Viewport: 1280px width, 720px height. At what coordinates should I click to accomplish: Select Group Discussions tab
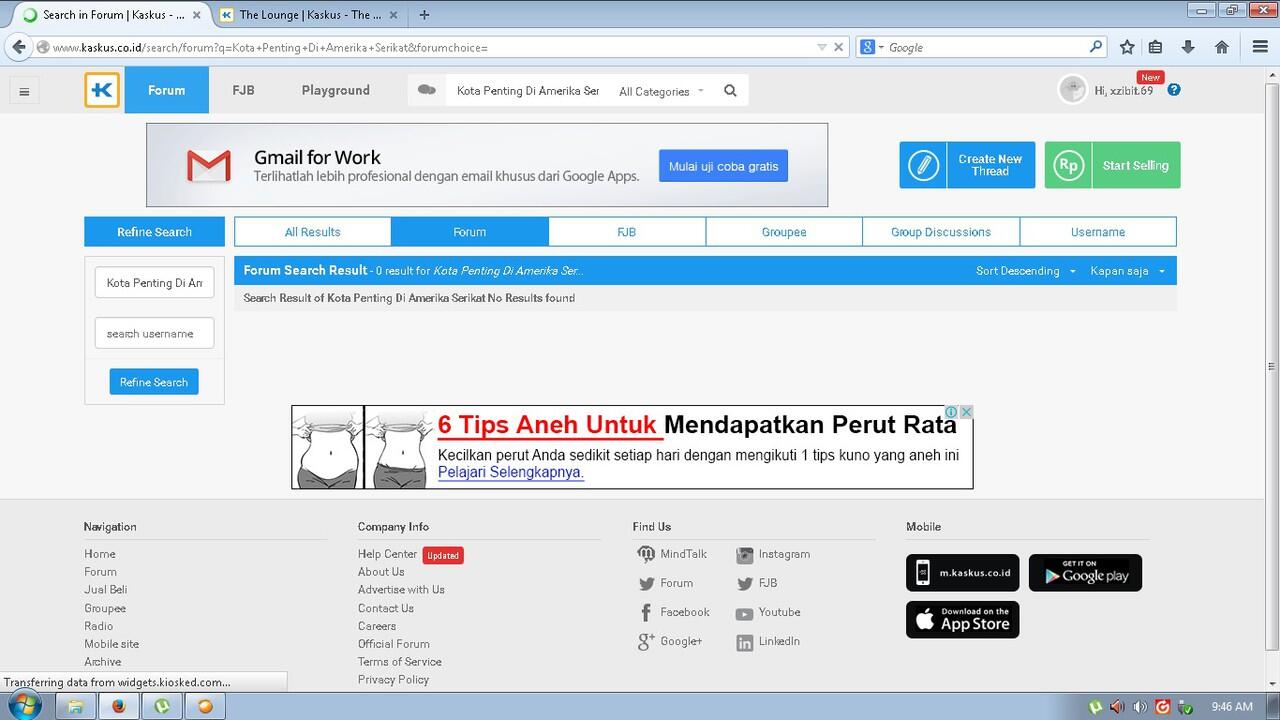pyautogui.click(x=941, y=232)
